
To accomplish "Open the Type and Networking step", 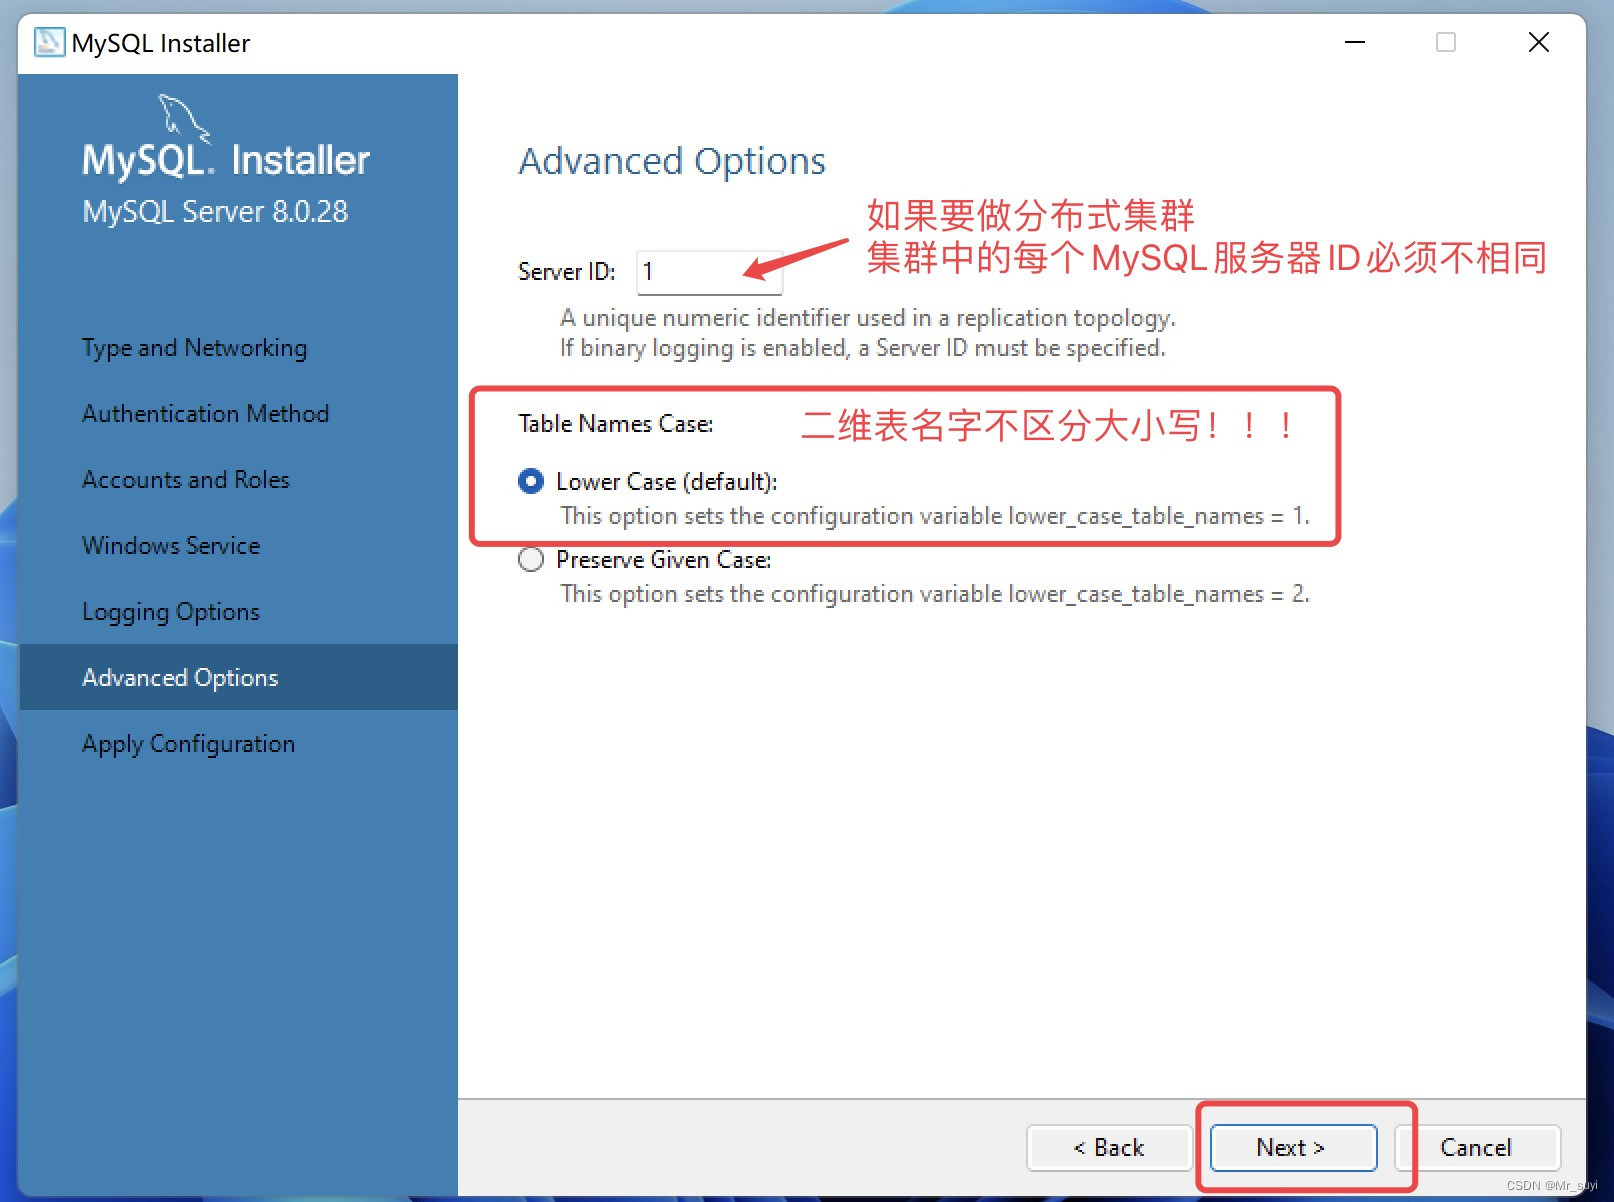I will [194, 348].
